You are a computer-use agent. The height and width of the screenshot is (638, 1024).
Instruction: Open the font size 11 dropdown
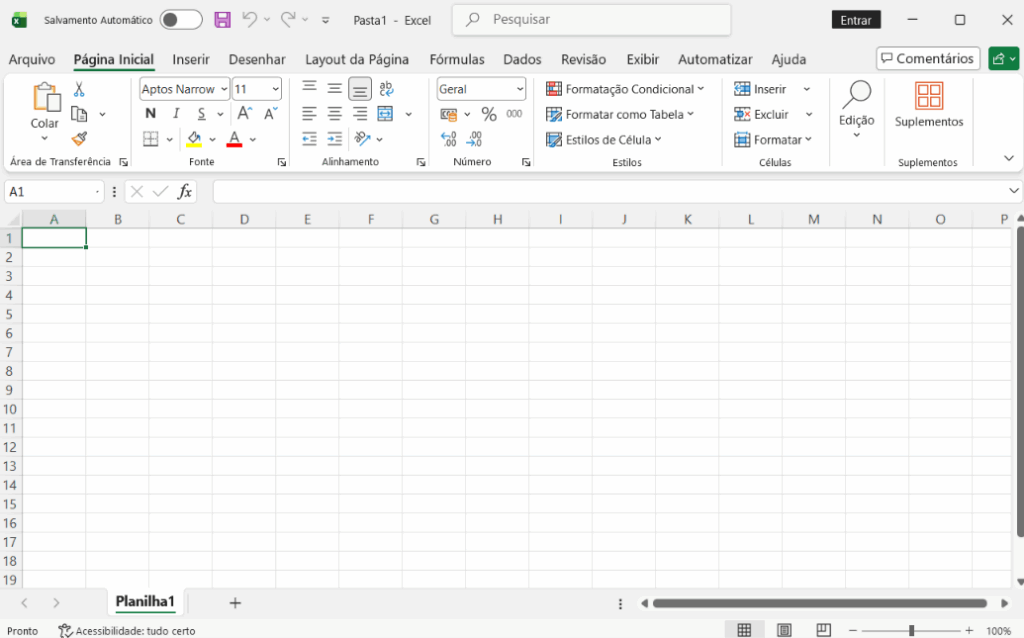click(276, 89)
